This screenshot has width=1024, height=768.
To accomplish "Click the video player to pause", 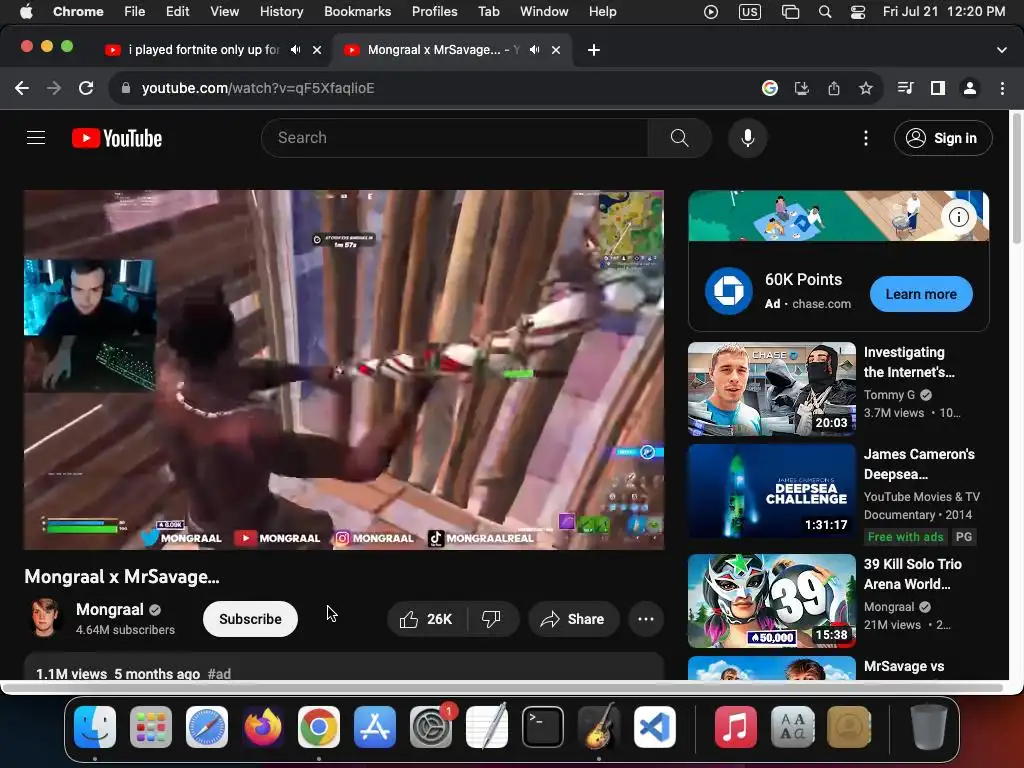I will pos(344,370).
